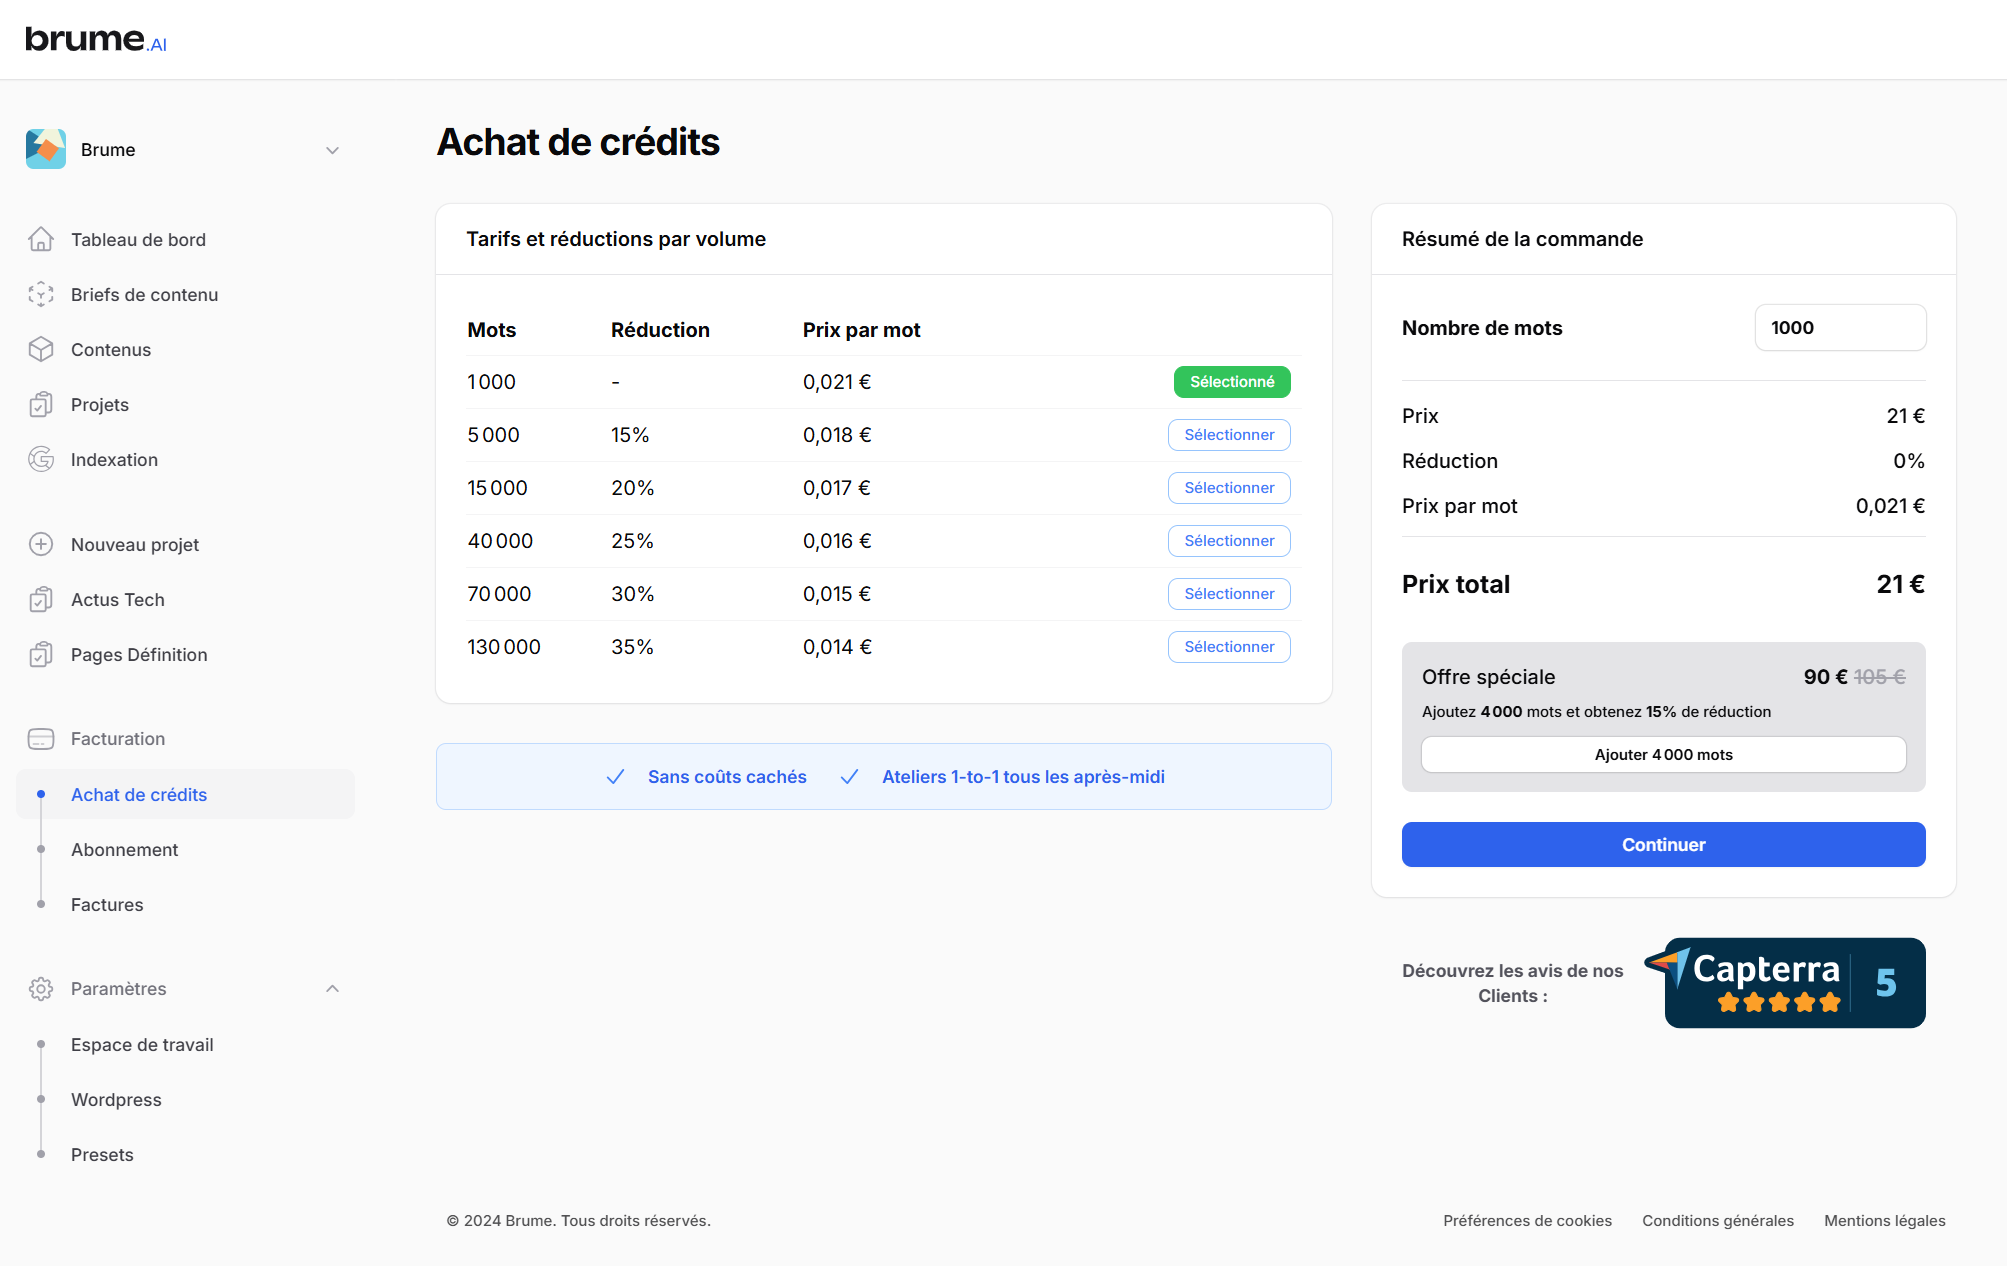Click the blue Continuer button
Viewport: 2007px width, 1266px height.
click(1663, 845)
